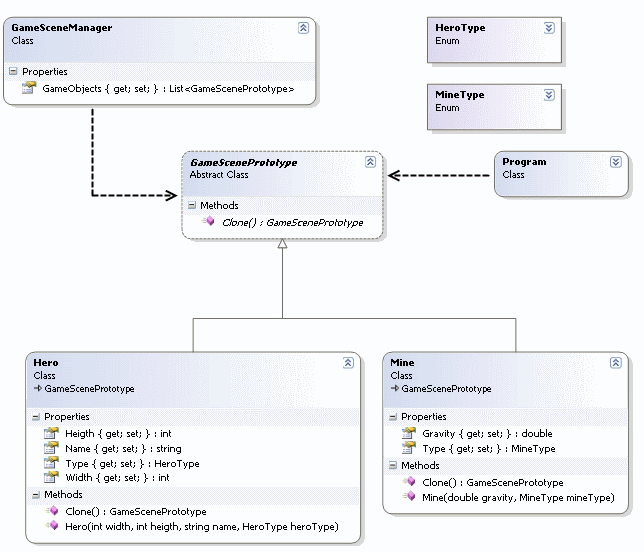Click the Mine constructor method icon
644x552 pixels.
coord(408,497)
